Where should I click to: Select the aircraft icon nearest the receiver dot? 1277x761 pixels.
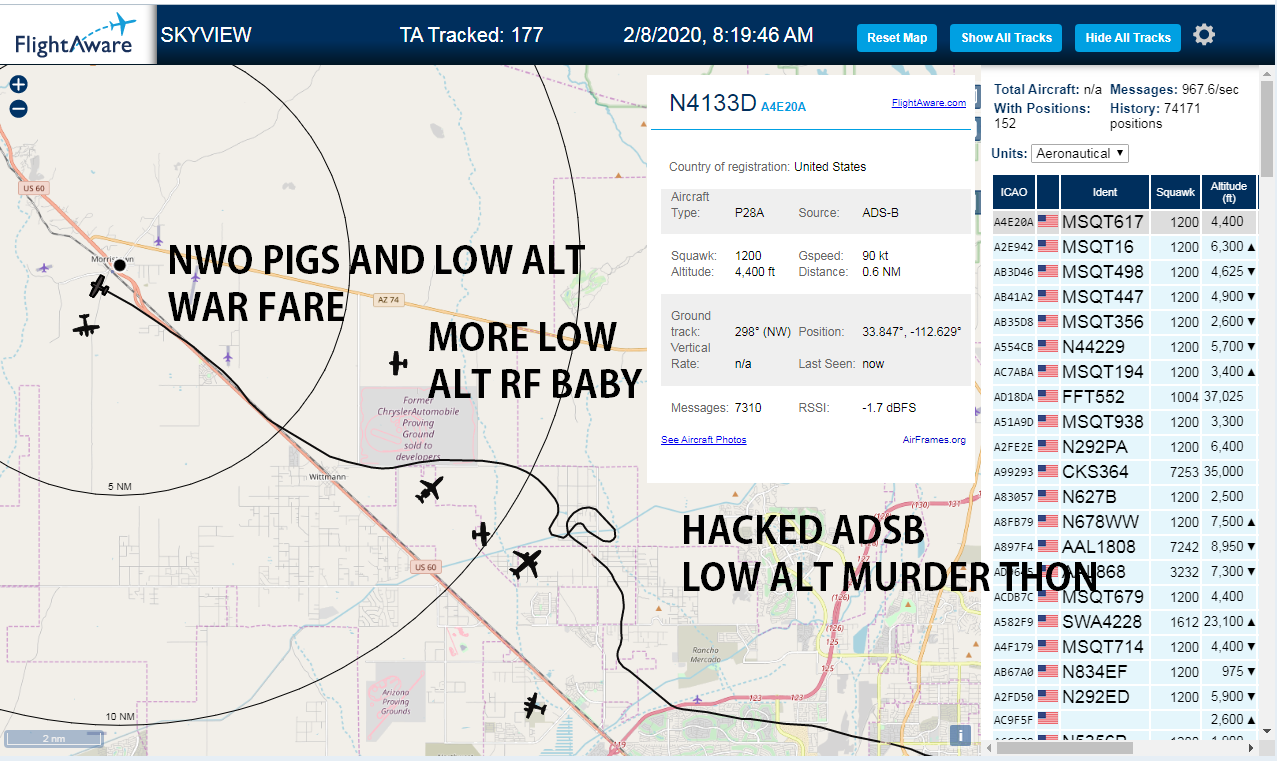(x=98, y=288)
